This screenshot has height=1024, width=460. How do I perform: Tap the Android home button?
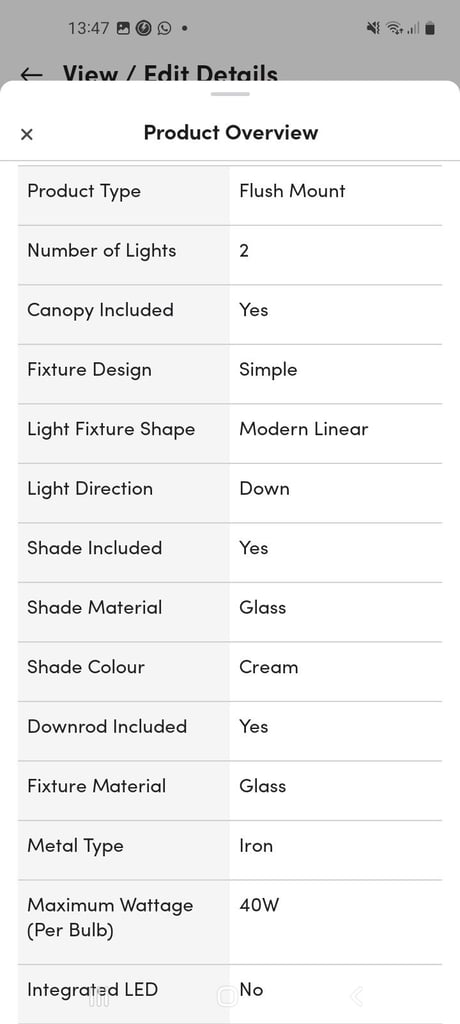[x=227, y=997]
